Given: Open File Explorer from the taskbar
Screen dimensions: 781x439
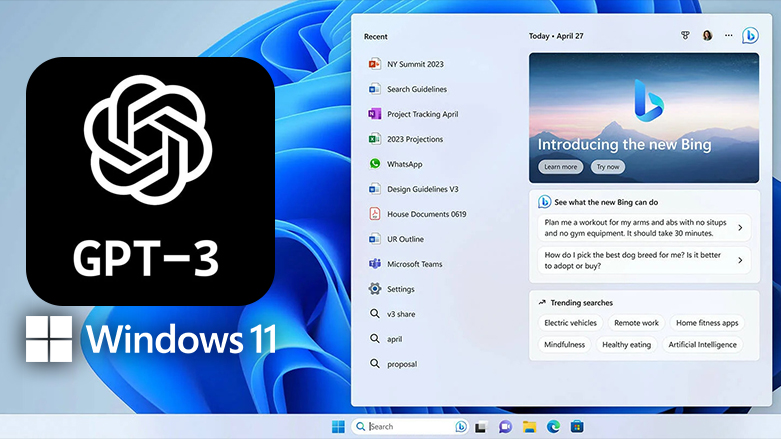Looking at the screenshot, I should [529, 427].
